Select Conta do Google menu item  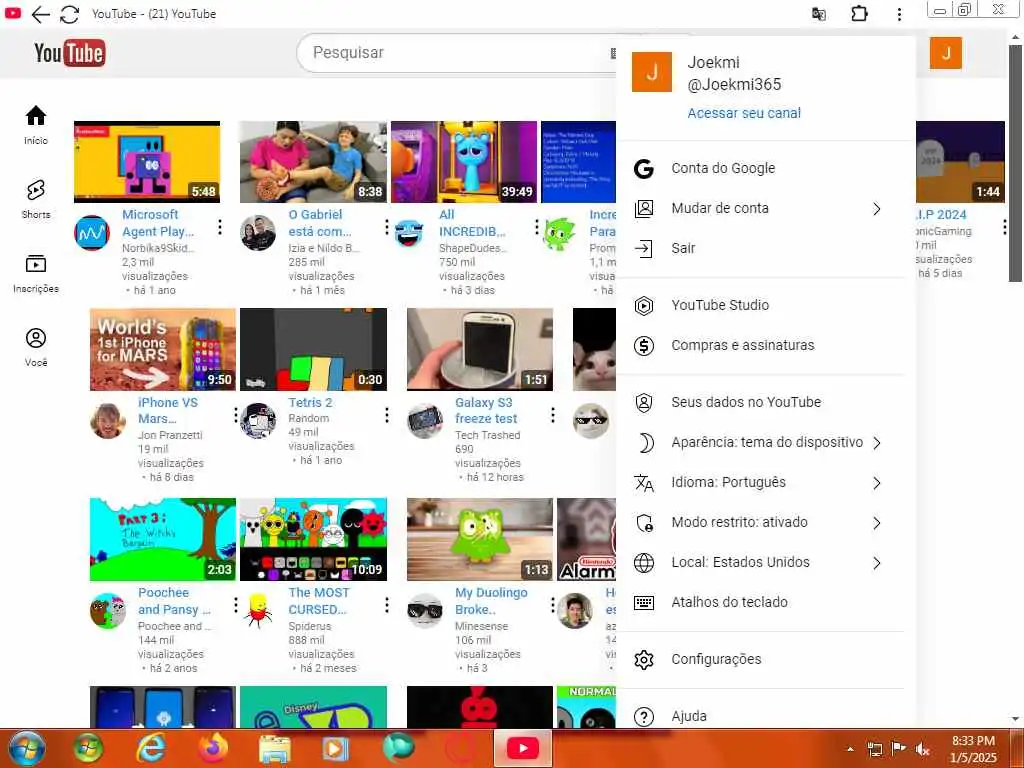pyautogui.click(x=760, y=168)
